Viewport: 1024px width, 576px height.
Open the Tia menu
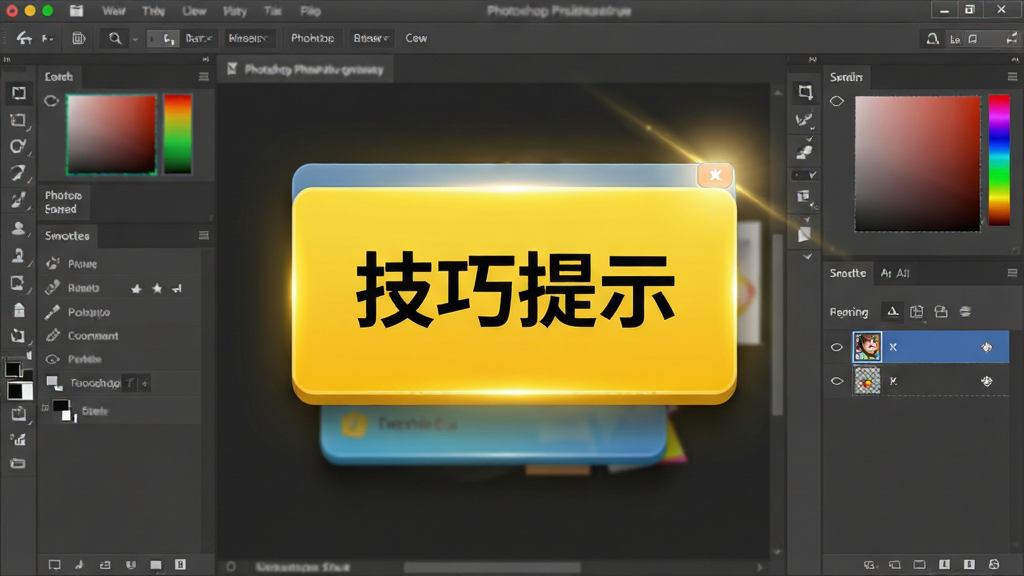click(x=272, y=11)
